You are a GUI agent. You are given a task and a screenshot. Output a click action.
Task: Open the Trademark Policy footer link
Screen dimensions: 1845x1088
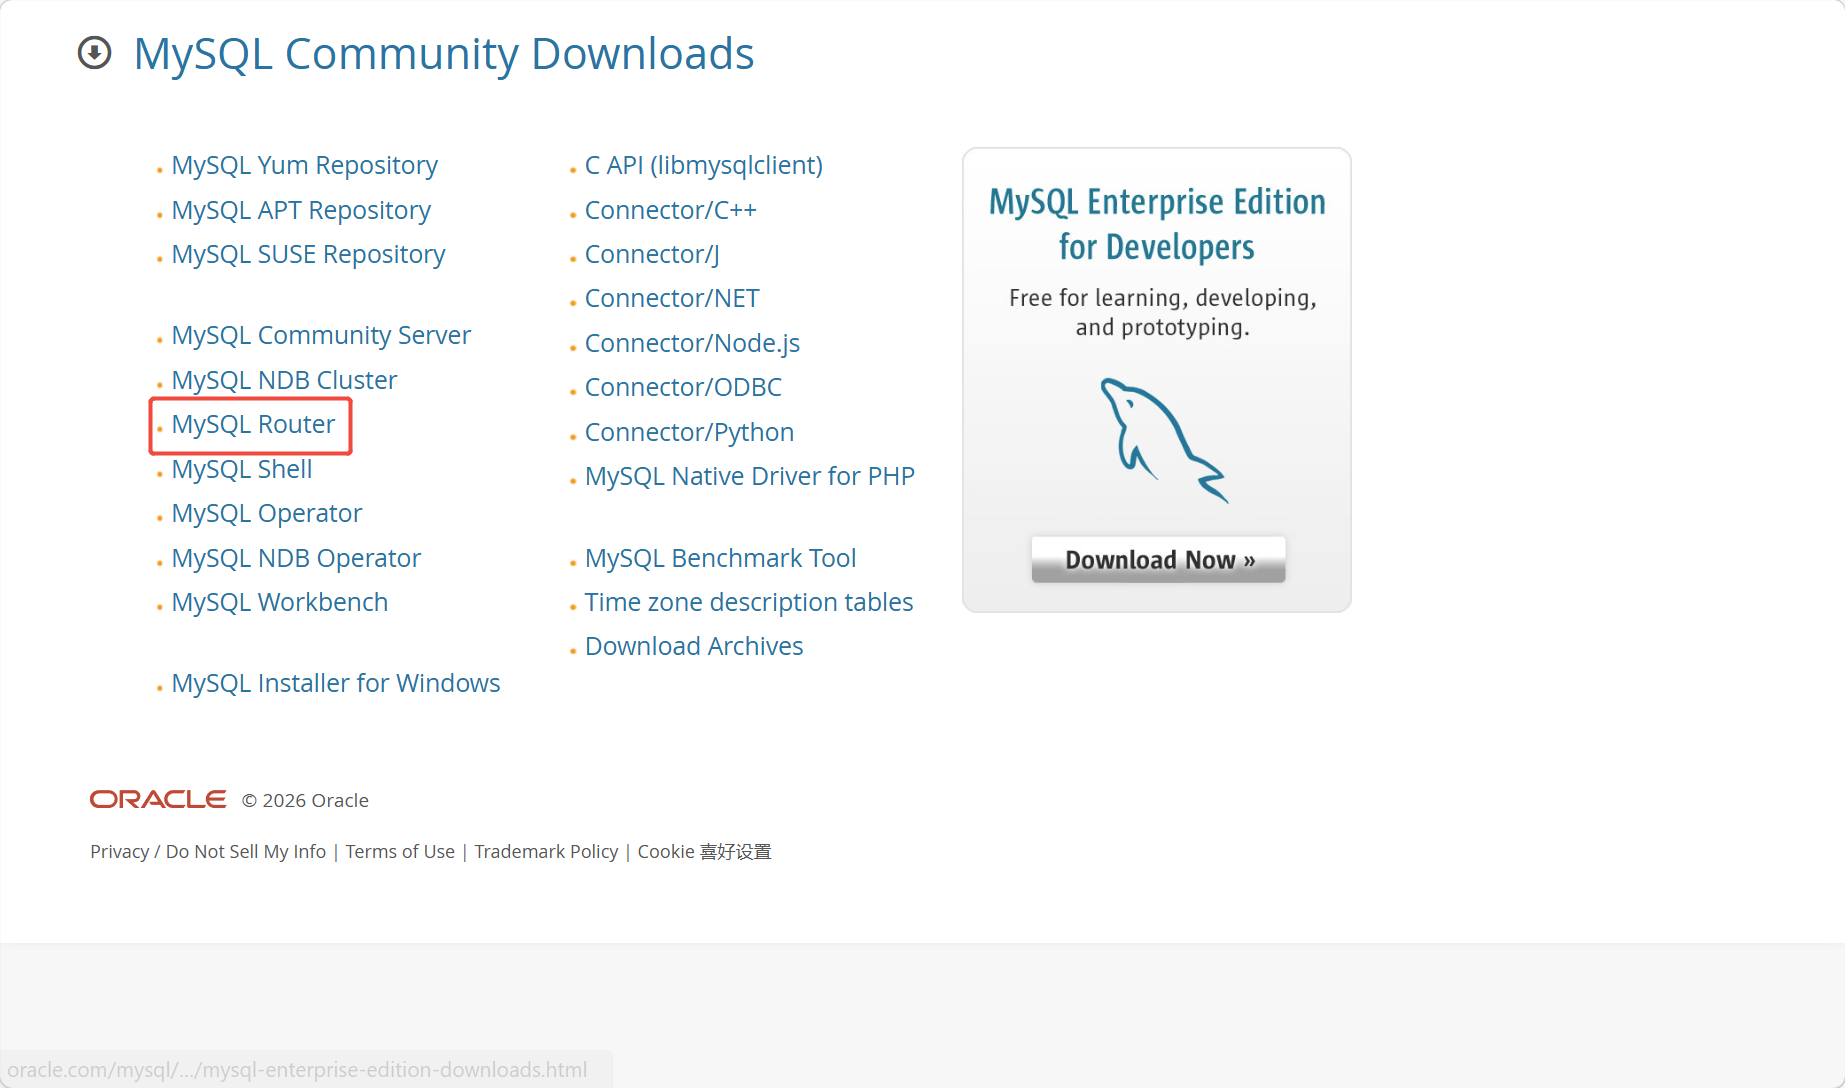pos(546,851)
